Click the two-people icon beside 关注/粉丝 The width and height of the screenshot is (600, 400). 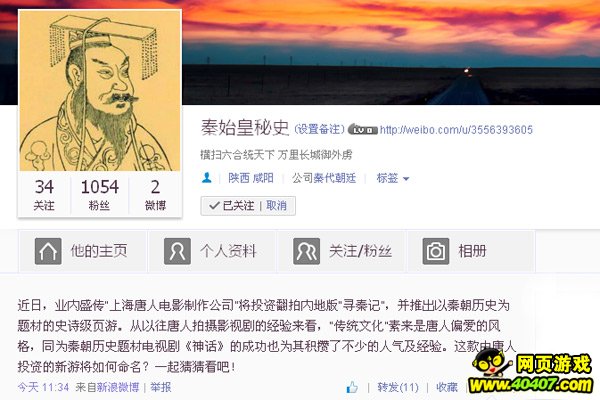point(307,251)
